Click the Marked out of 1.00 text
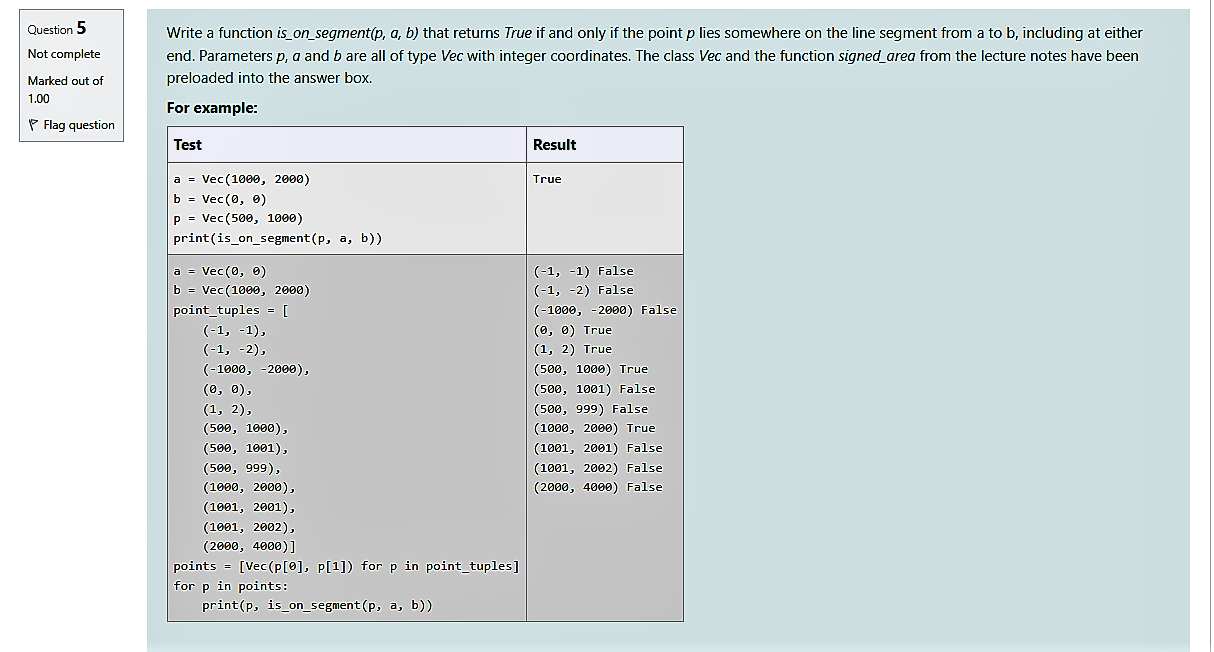The width and height of the screenshot is (1214, 652). pyautogui.click(x=65, y=88)
